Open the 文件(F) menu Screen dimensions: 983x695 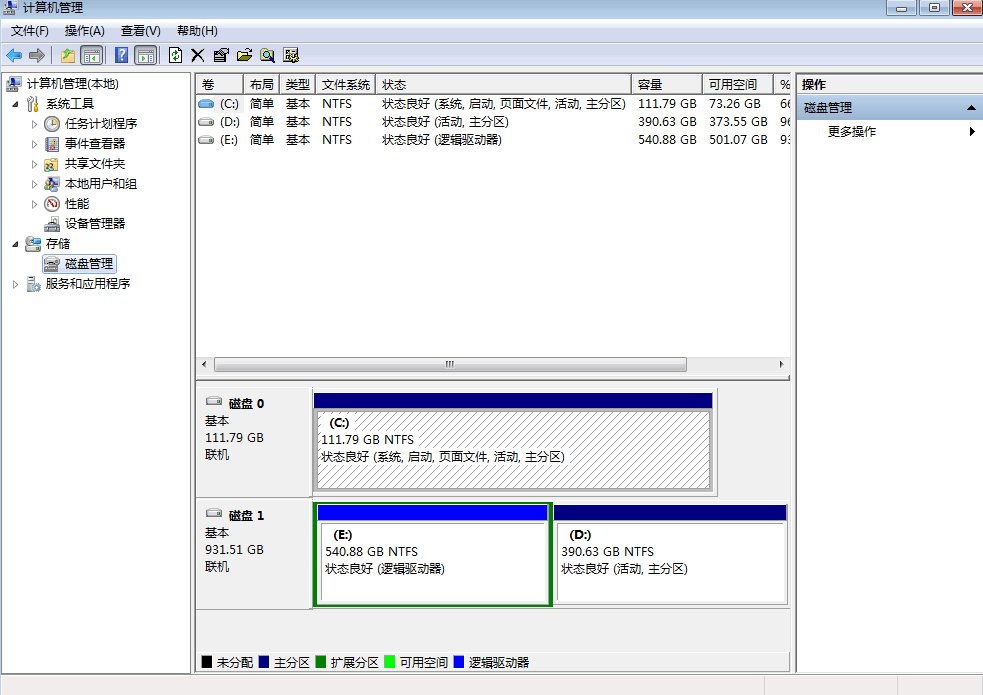point(29,31)
